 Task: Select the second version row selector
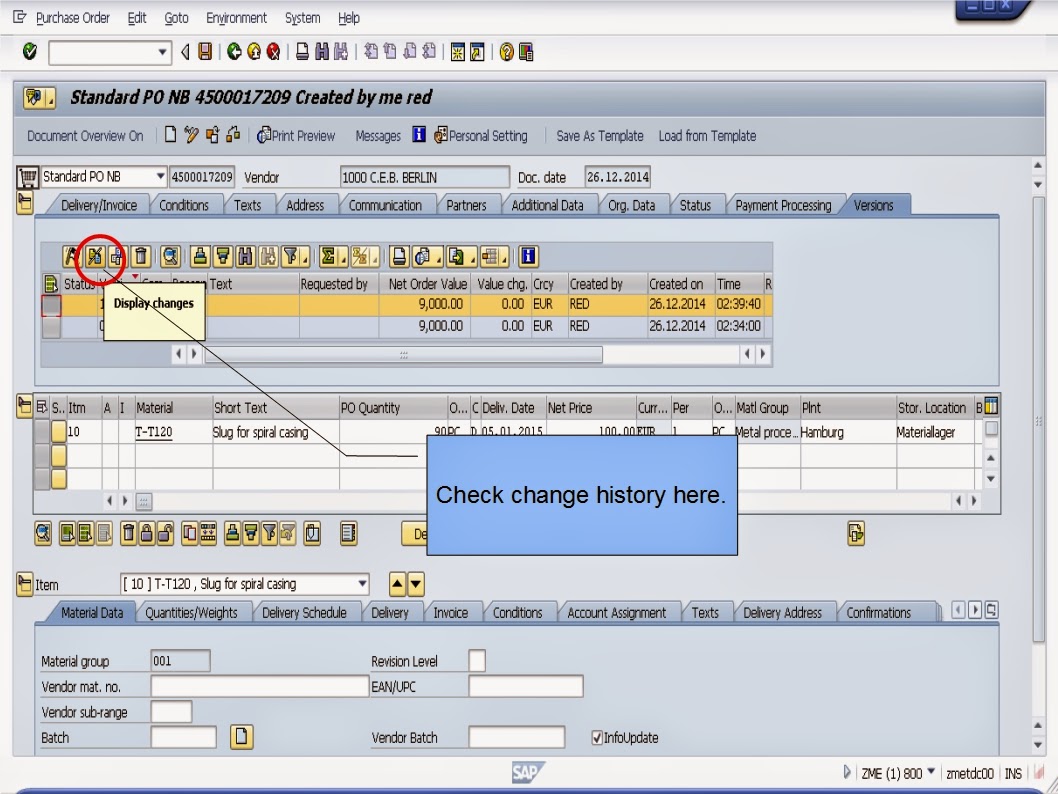point(51,327)
